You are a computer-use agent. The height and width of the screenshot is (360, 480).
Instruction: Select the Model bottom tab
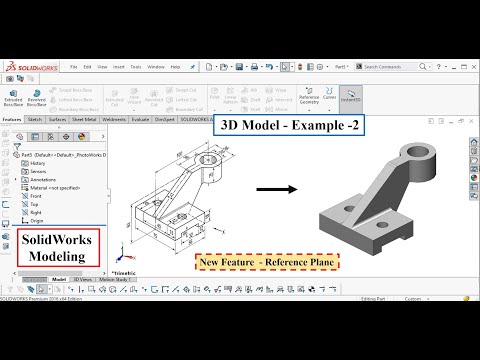pos(59,279)
